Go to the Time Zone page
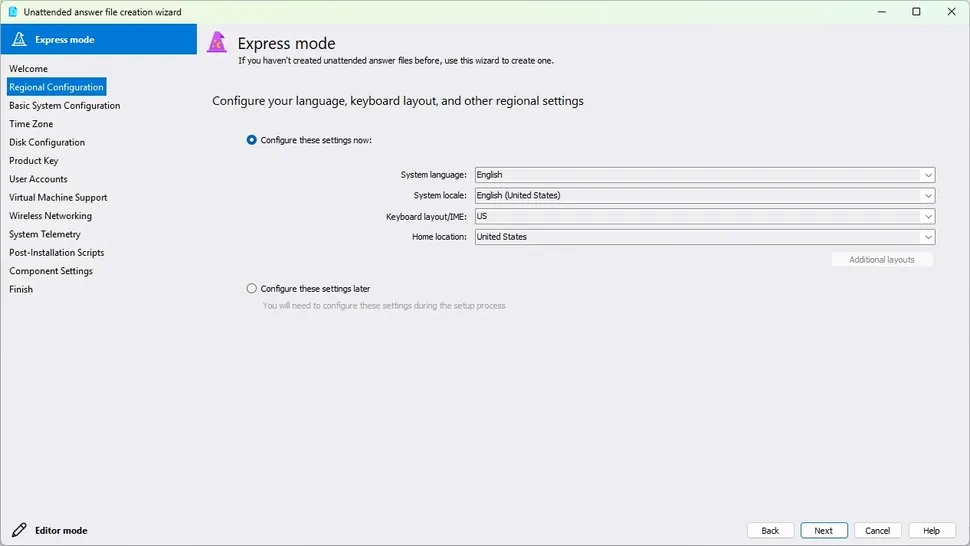970x546 pixels. [x=31, y=124]
